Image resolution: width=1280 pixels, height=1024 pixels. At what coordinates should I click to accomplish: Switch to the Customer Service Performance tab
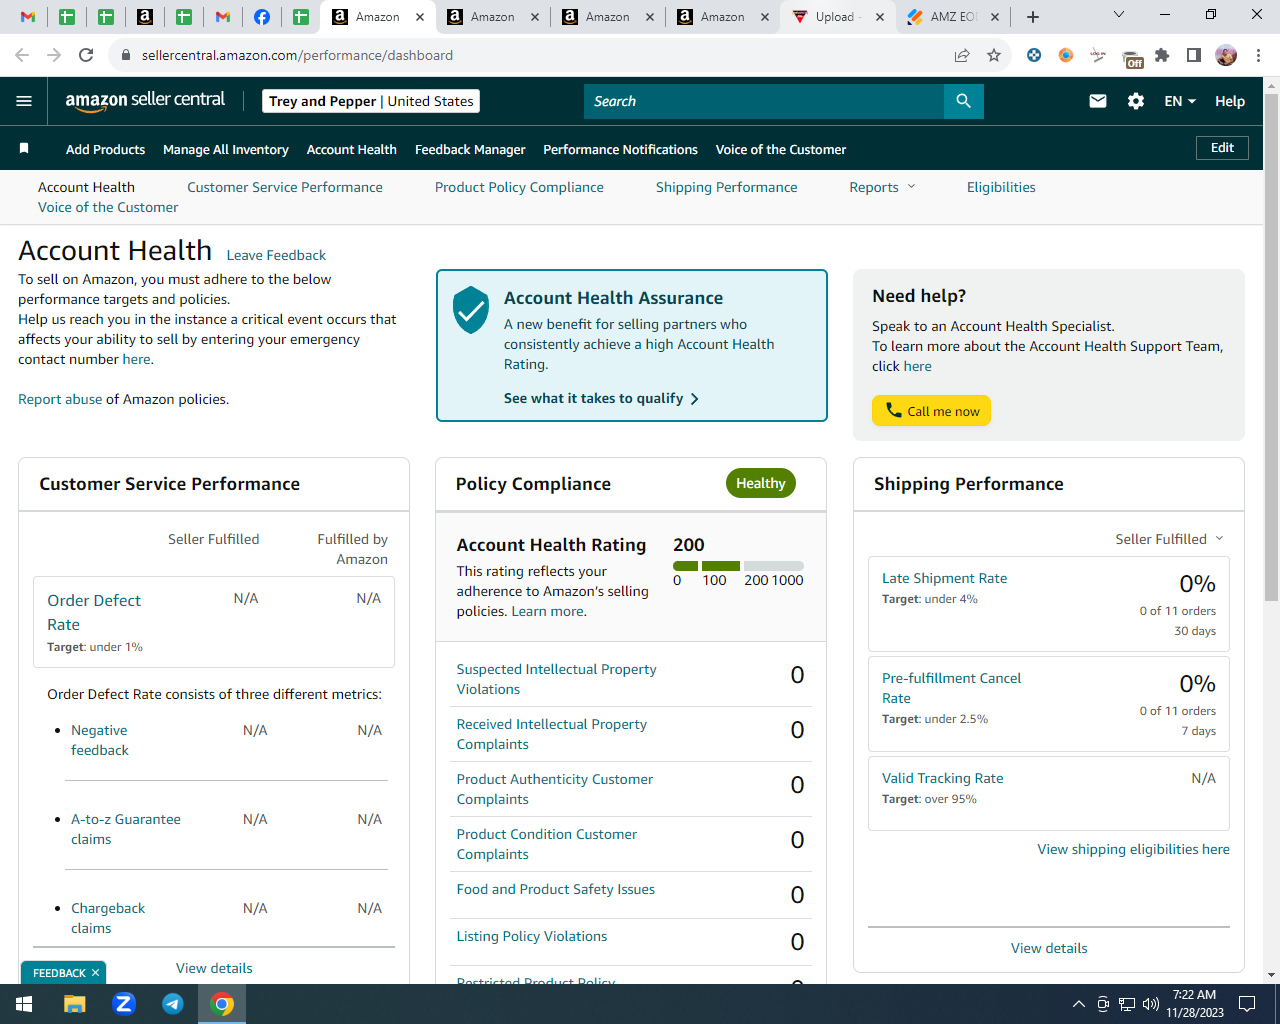click(x=285, y=187)
